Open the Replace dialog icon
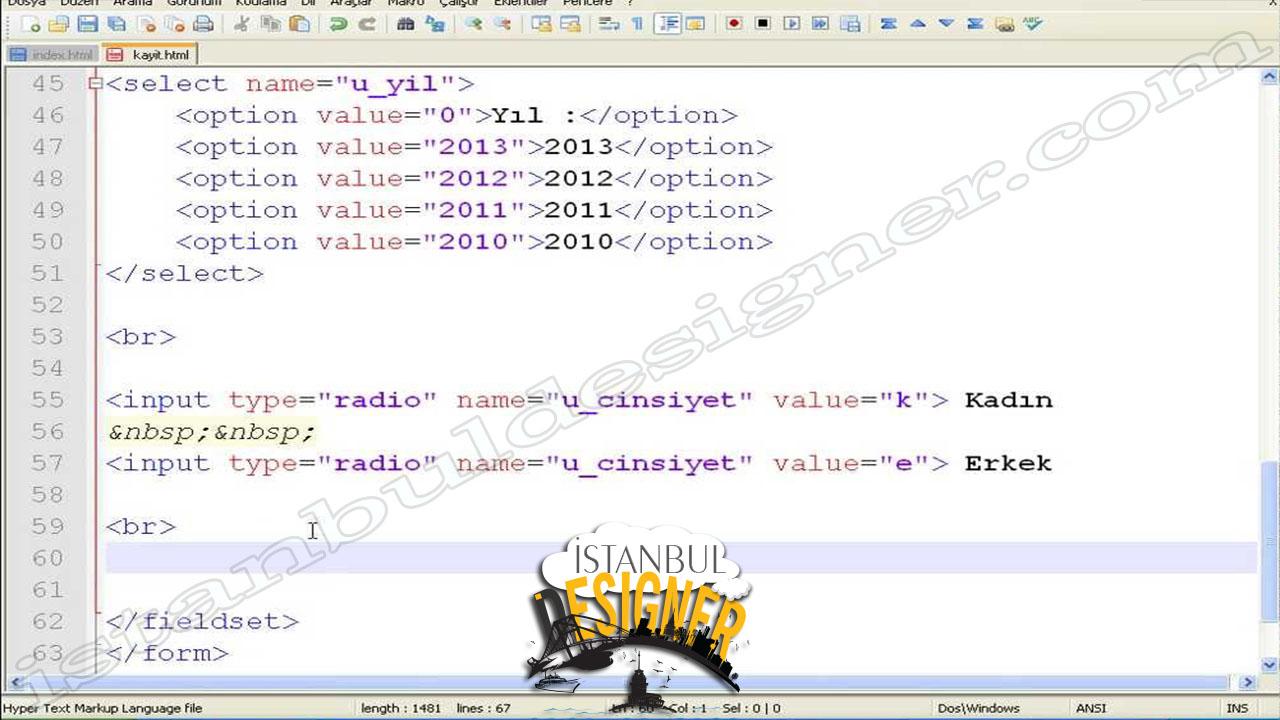Viewport: 1280px width, 720px height. [x=434, y=24]
